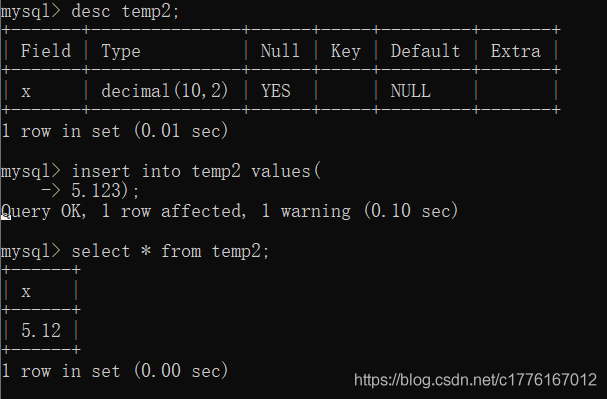
Task: Click the 'desc temp2;' command text
Action: pos(125,11)
